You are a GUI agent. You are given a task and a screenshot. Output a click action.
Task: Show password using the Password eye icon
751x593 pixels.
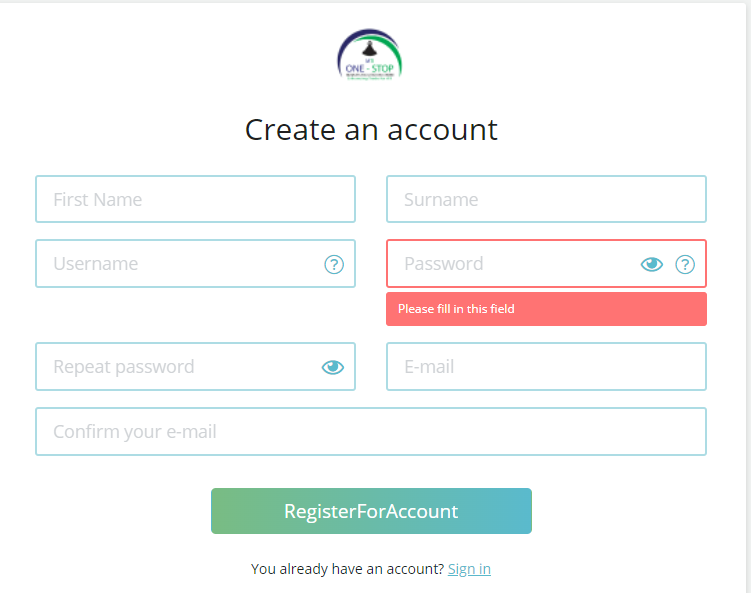pyautogui.click(x=652, y=264)
